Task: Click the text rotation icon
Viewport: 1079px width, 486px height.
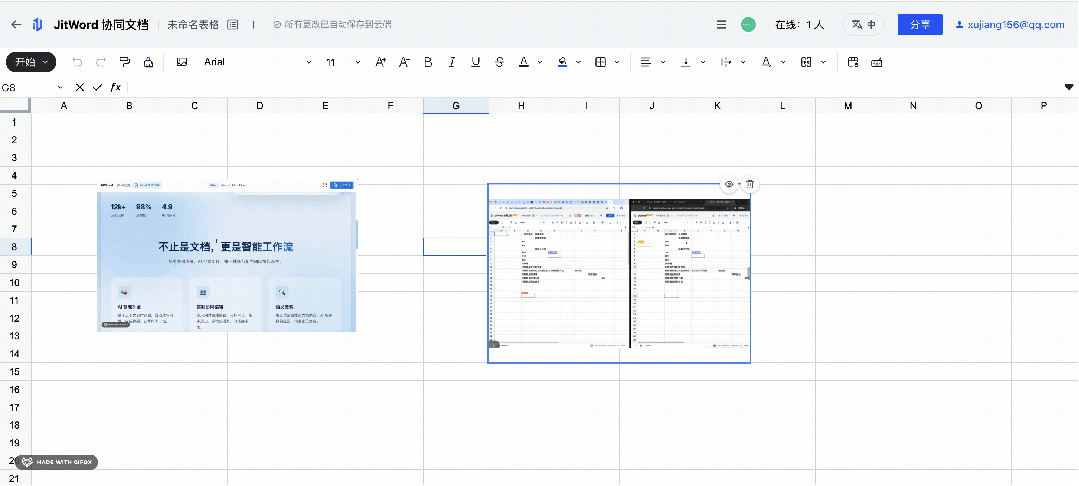Action: (x=766, y=62)
